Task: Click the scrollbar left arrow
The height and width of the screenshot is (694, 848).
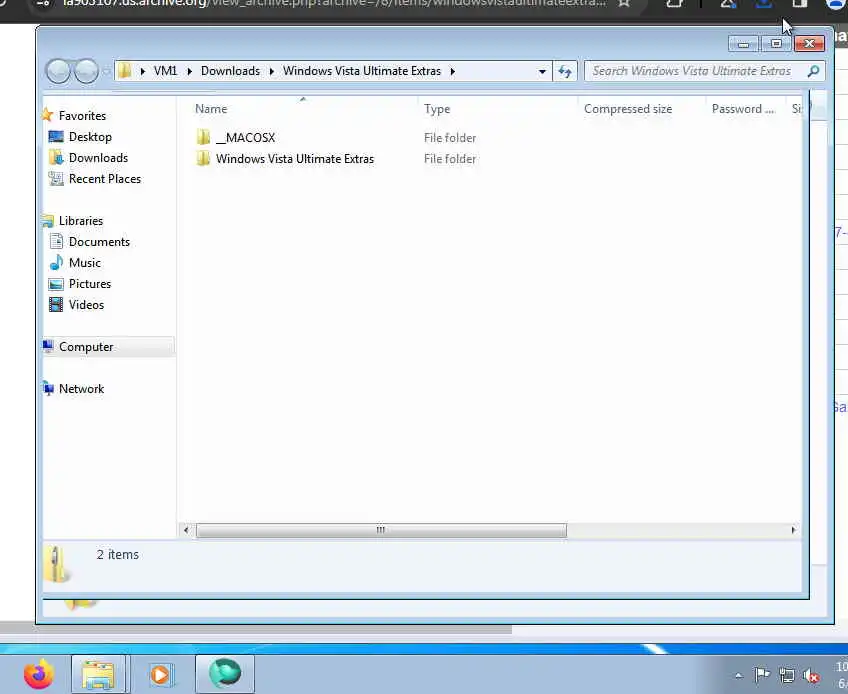Action: tap(186, 530)
